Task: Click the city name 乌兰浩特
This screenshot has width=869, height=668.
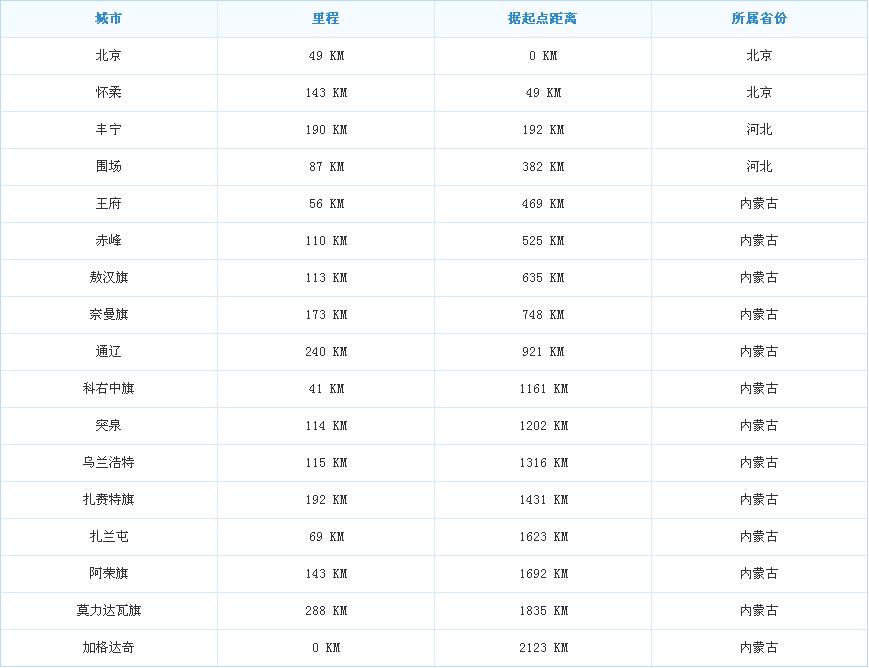Action: pyautogui.click(x=108, y=463)
